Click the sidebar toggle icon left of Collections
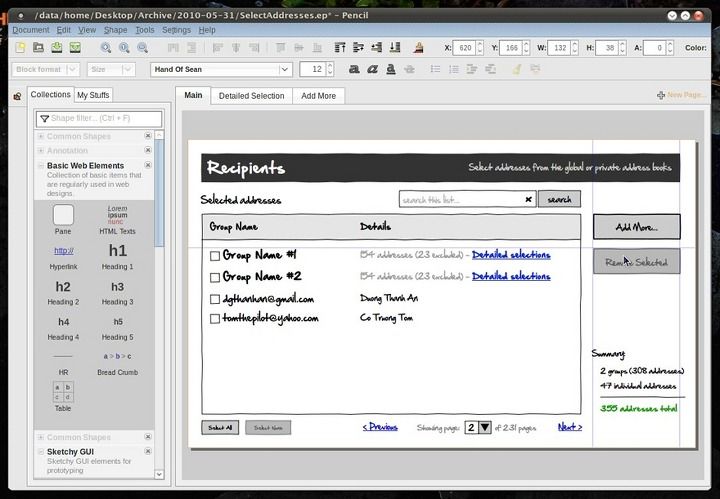720x499 pixels. [x=17, y=96]
